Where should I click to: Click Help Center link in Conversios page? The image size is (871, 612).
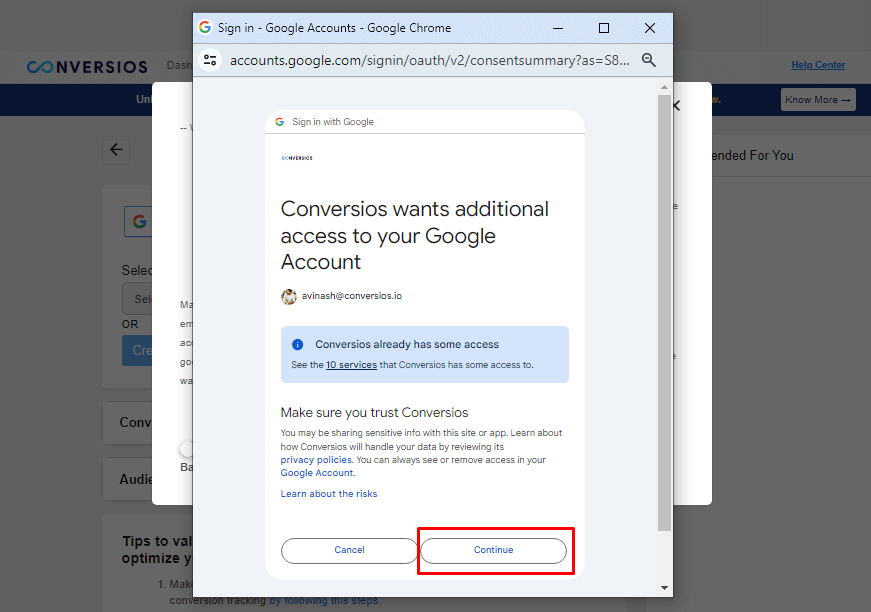818,65
